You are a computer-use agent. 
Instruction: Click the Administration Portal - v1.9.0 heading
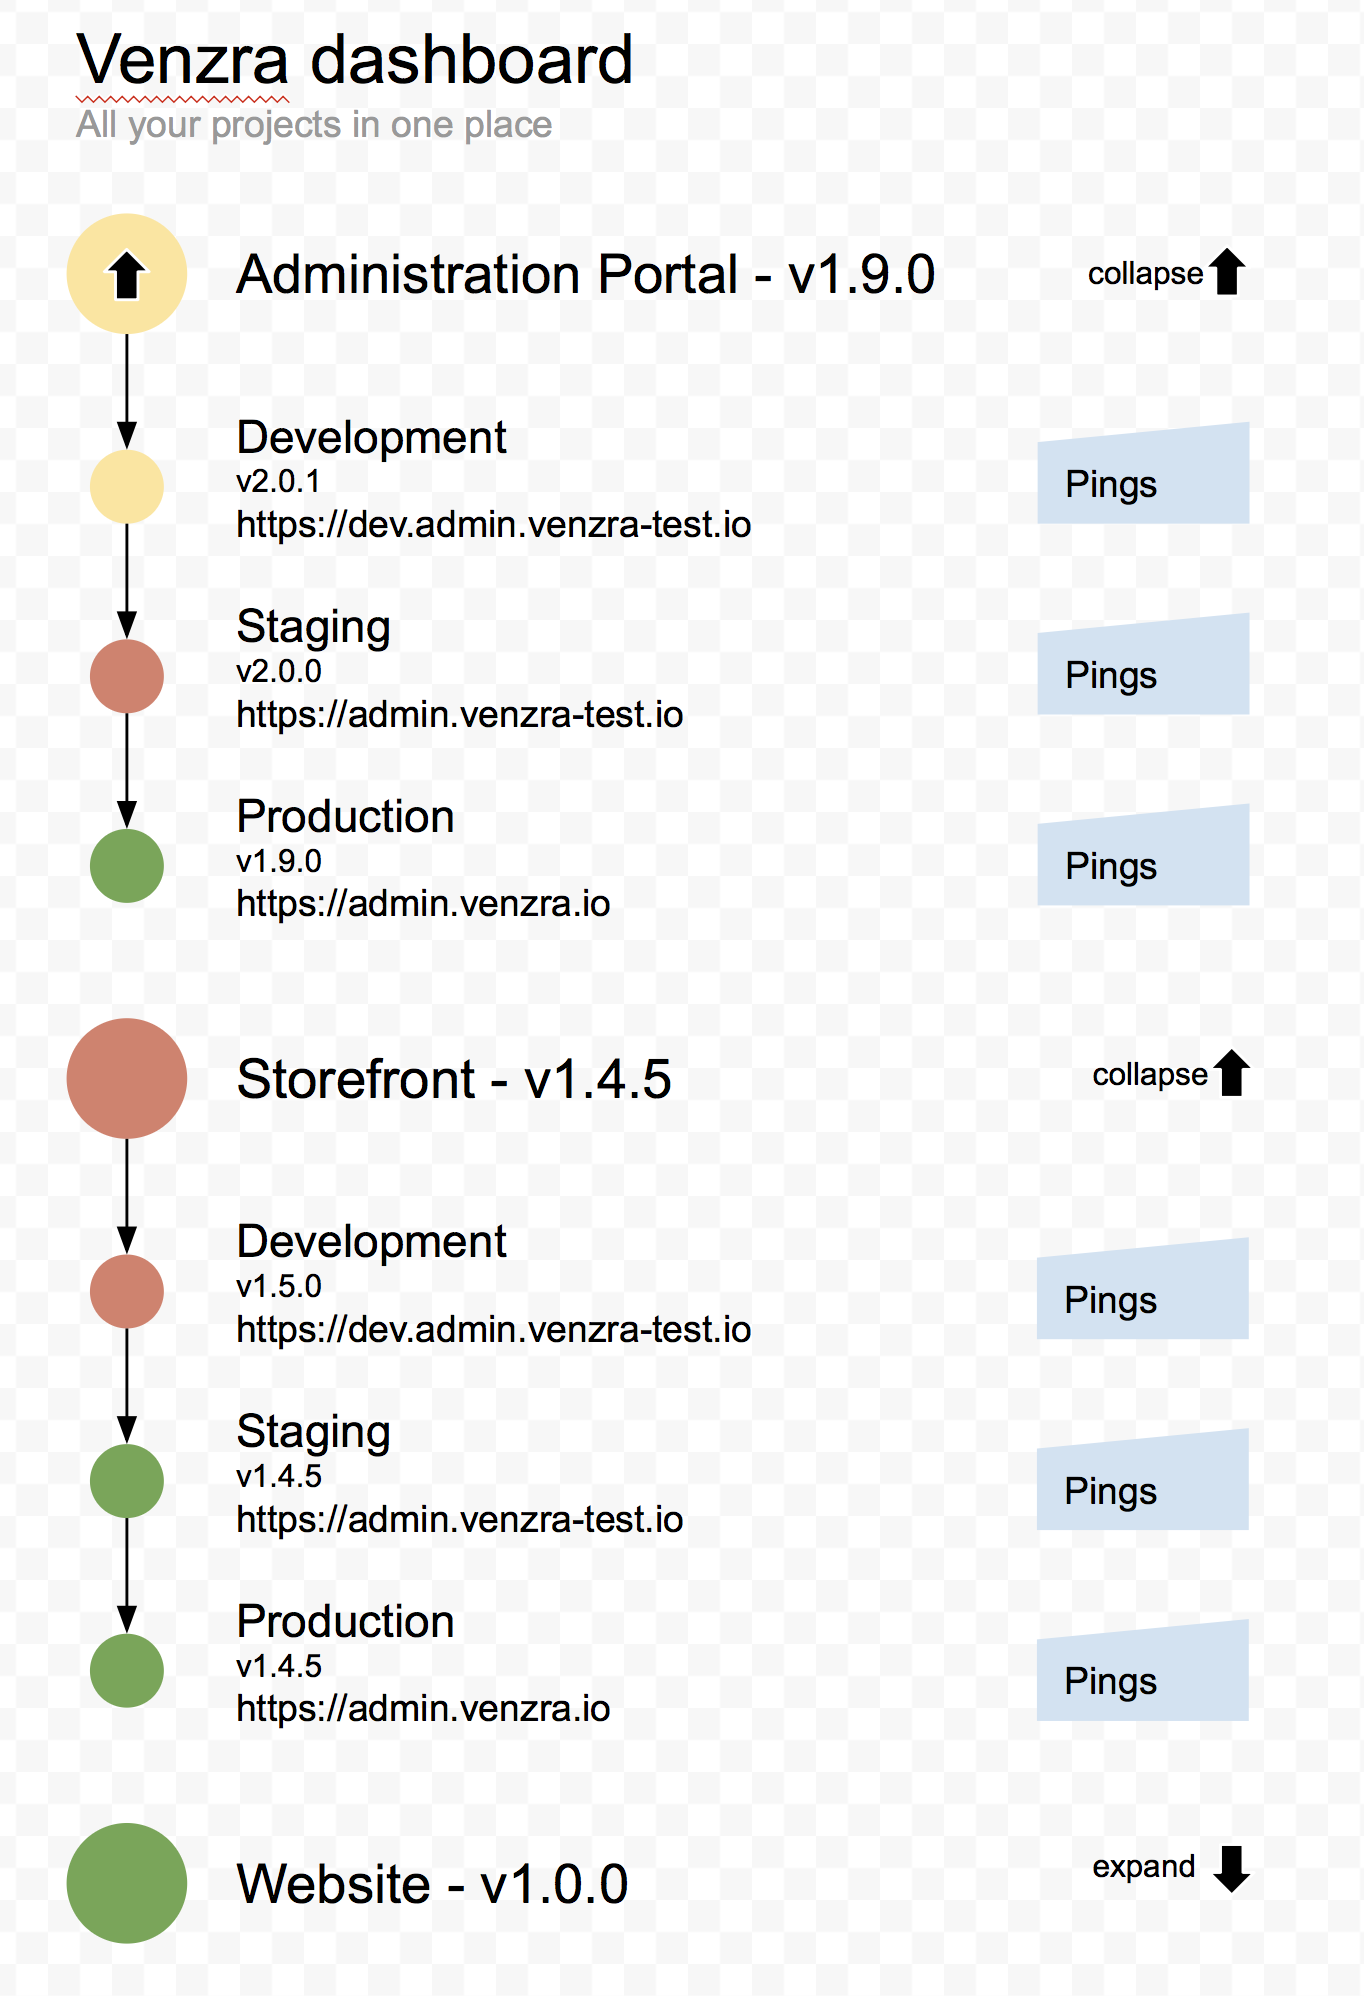pyautogui.click(x=586, y=274)
